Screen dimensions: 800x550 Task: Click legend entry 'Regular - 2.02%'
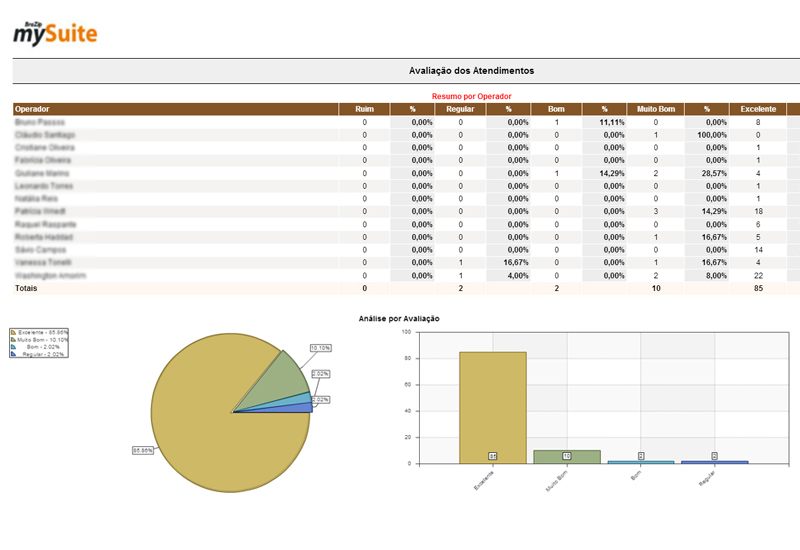point(43,354)
